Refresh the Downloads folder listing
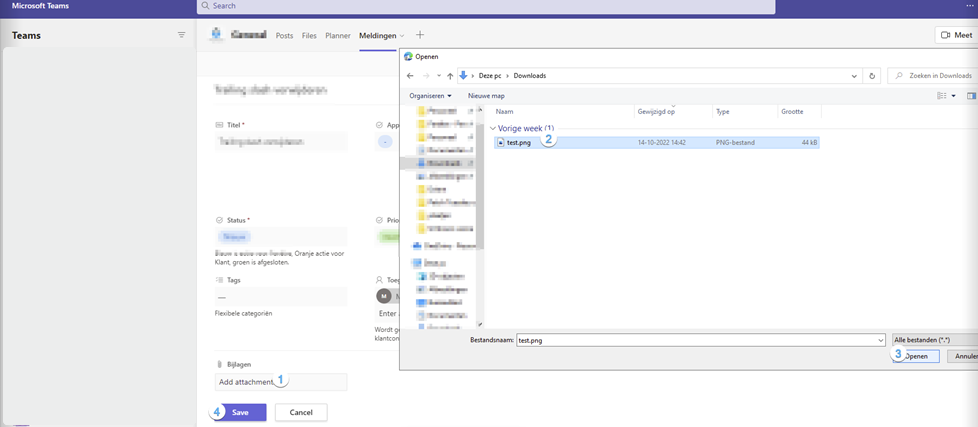Viewport: 978px width, 427px height. pyautogui.click(x=873, y=76)
